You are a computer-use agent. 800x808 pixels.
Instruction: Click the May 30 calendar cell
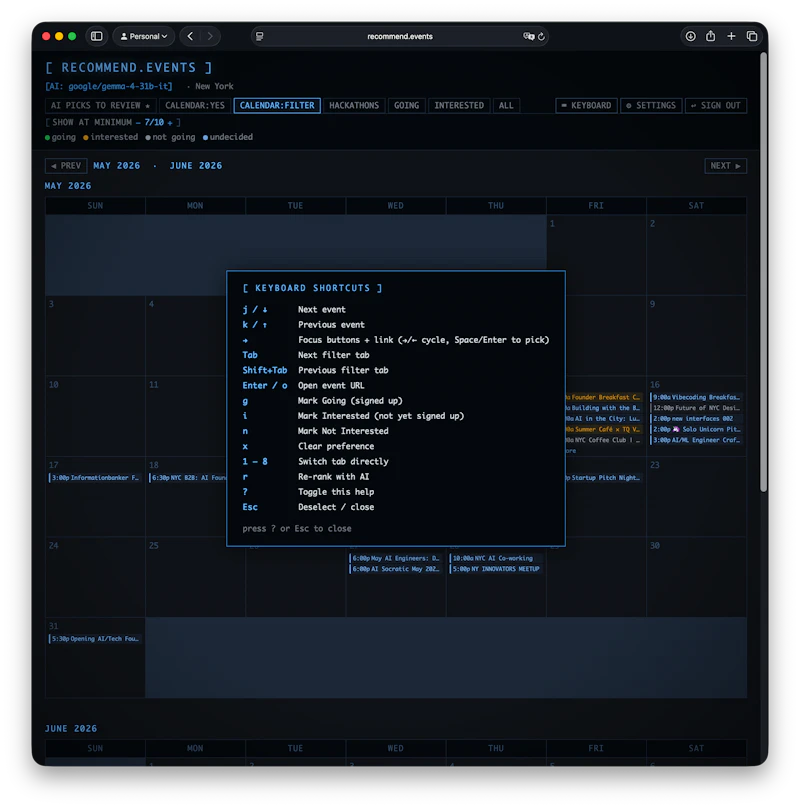click(696, 577)
